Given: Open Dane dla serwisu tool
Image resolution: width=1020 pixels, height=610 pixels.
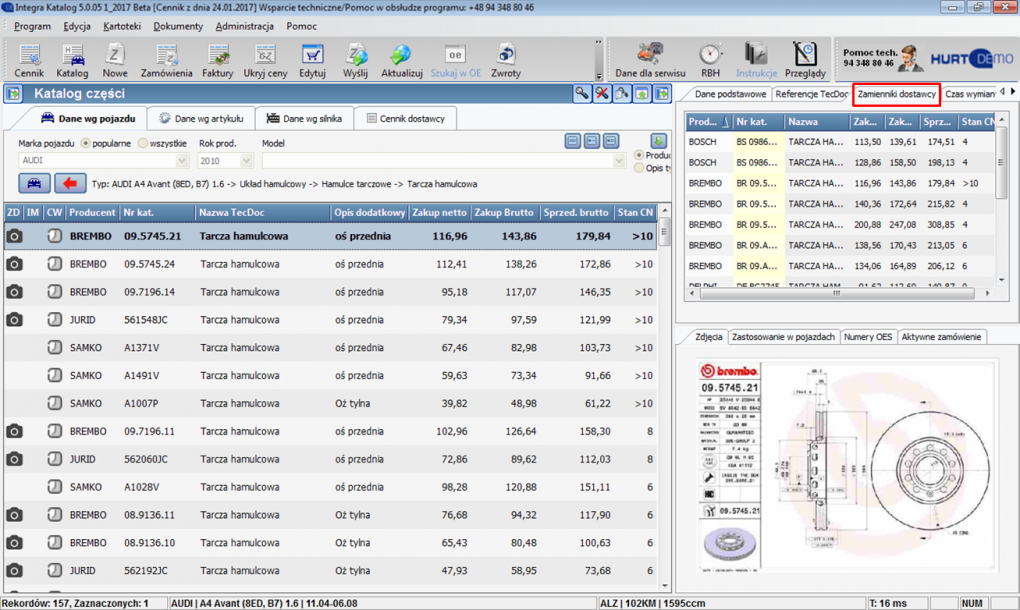Looking at the screenshot, I should 650,60.
